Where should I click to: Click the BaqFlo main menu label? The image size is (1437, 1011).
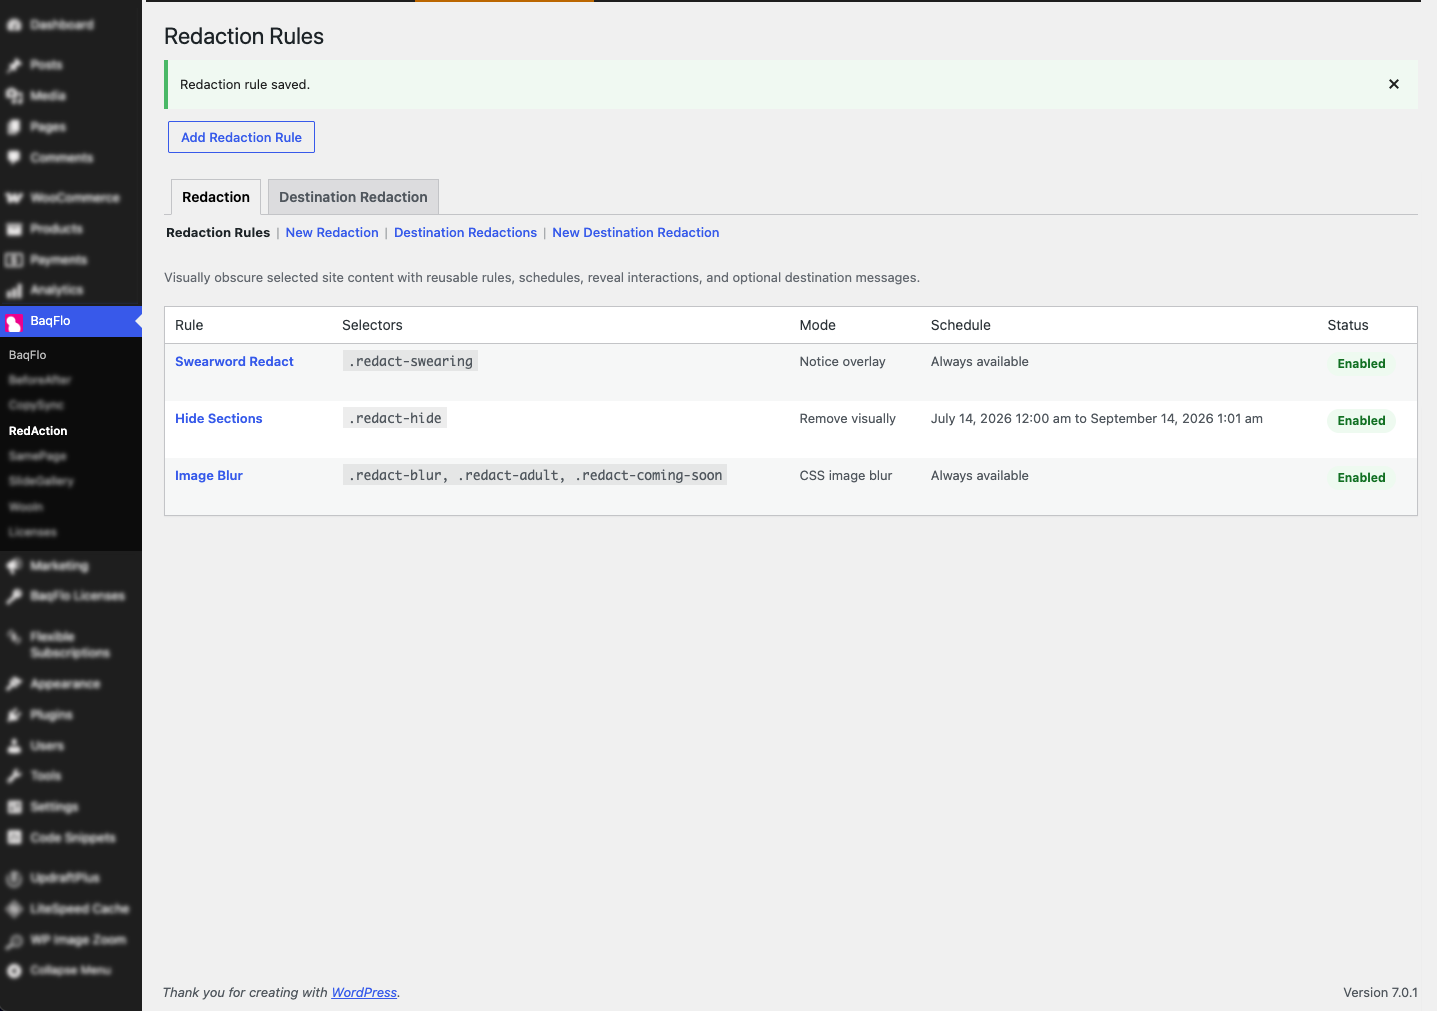50,321
